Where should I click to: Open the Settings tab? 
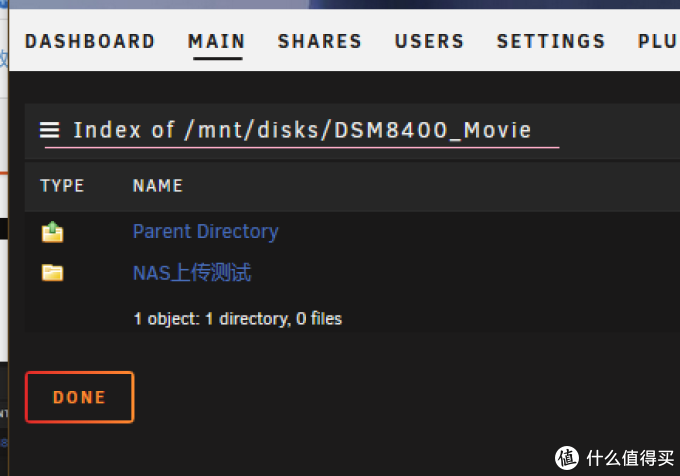pyautogui.click(x=551, y=42)
